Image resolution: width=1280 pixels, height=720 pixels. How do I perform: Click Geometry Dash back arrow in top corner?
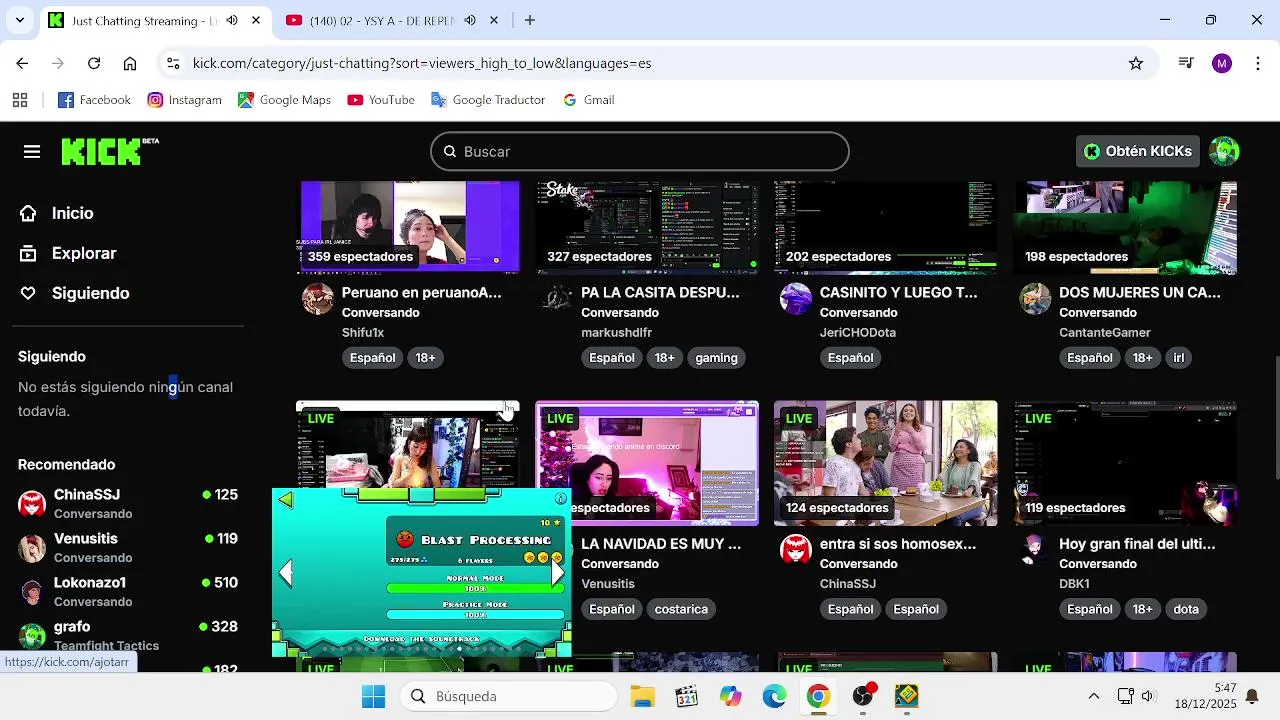tap(286, 500)
